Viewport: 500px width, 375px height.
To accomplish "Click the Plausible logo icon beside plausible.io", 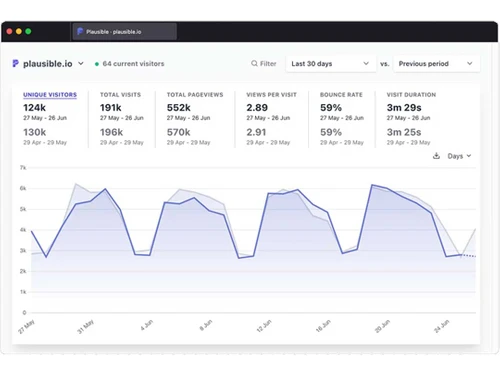I will click(x=15, y=63).
